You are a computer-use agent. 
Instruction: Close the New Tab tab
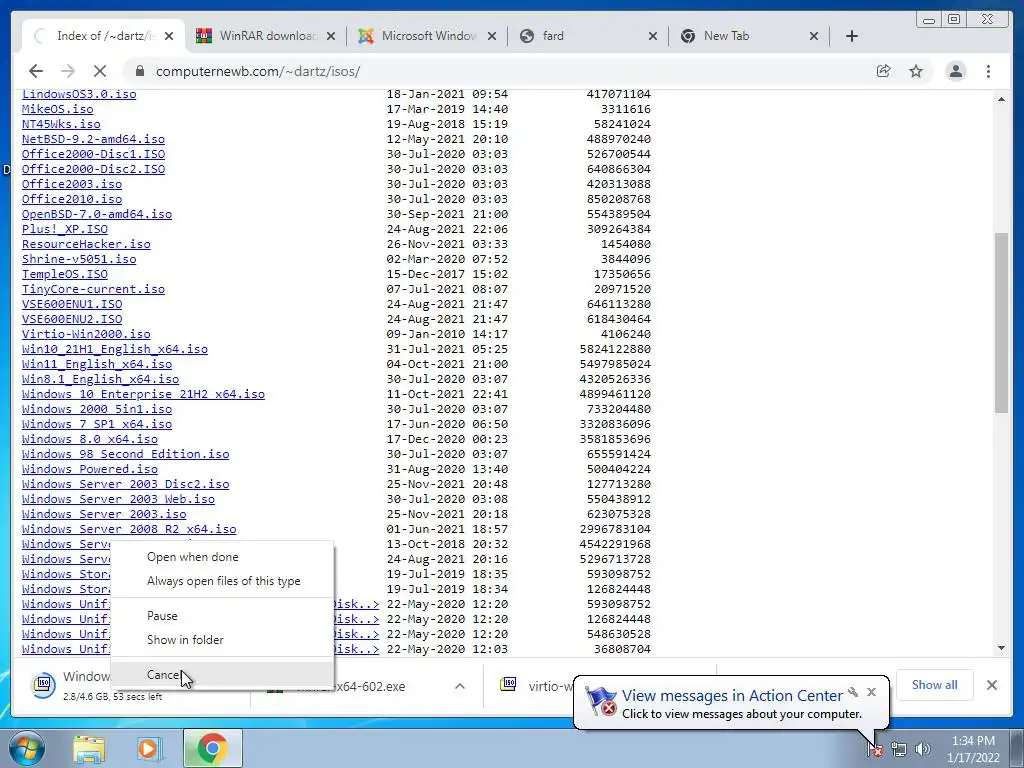814,36
